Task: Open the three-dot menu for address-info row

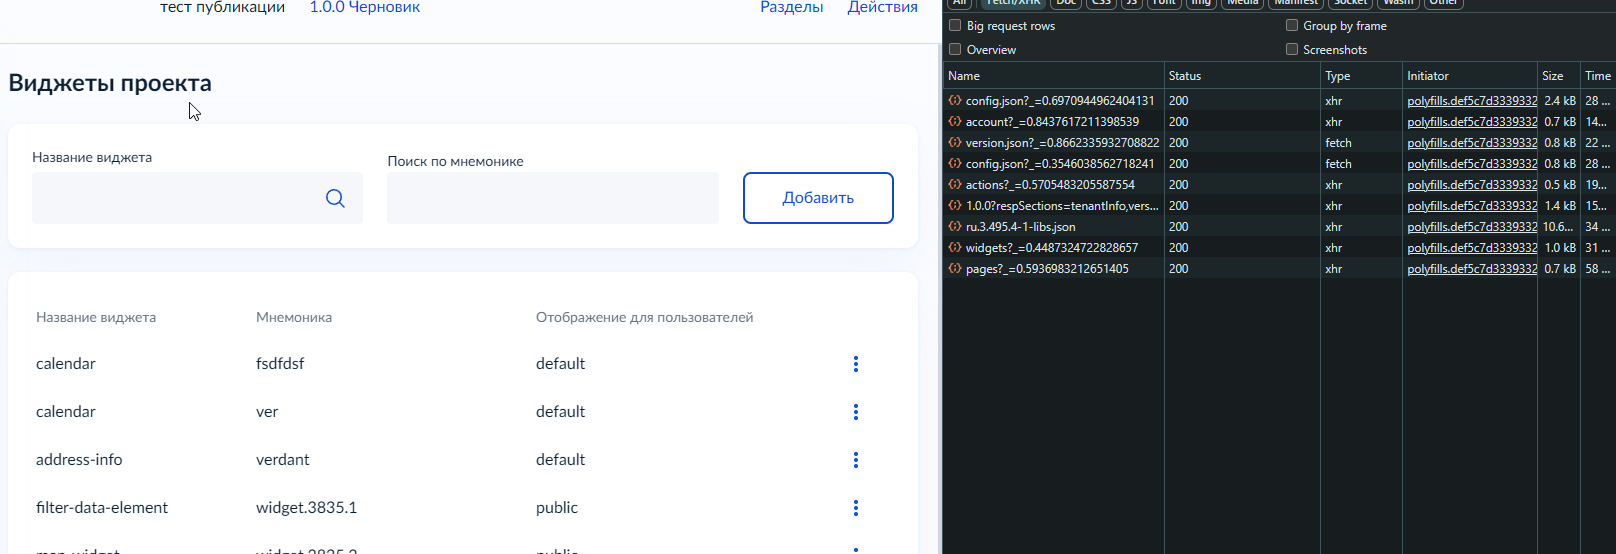Action: point(856,460)
